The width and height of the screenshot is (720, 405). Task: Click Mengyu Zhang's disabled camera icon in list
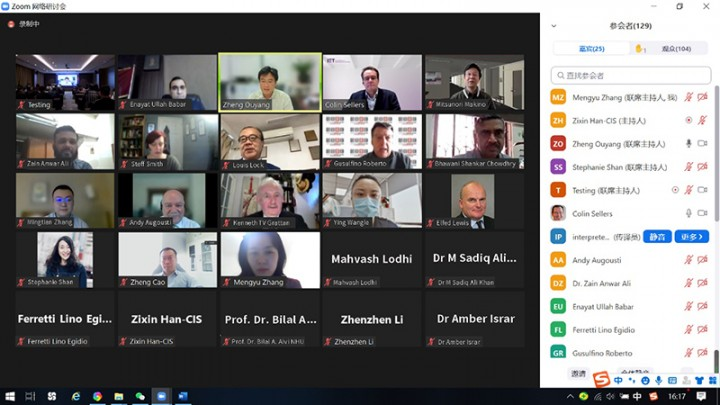point(702,97)
